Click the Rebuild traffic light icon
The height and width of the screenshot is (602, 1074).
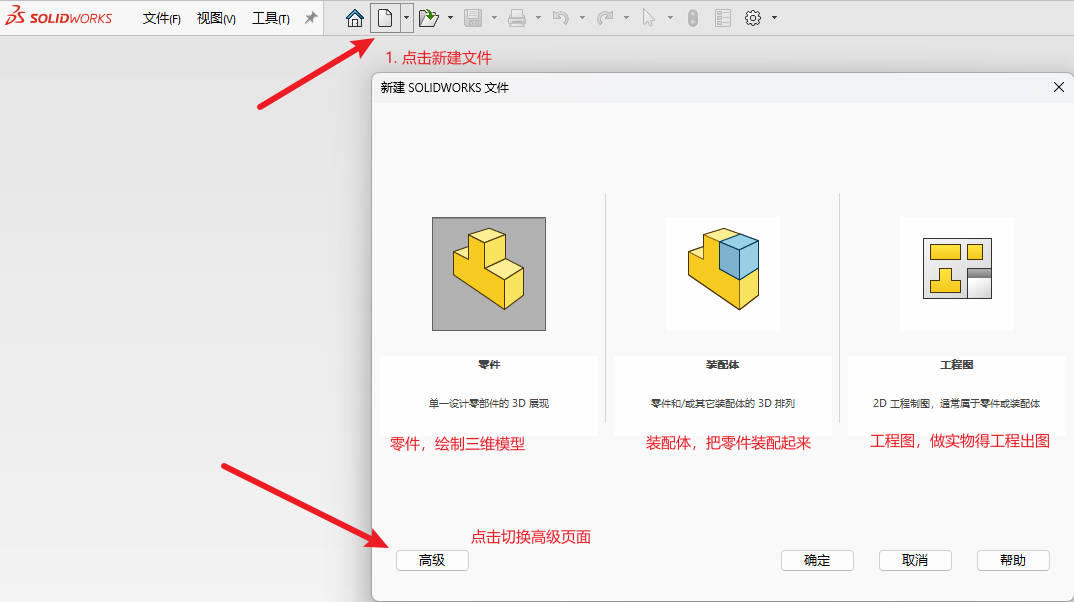[693, 18]
